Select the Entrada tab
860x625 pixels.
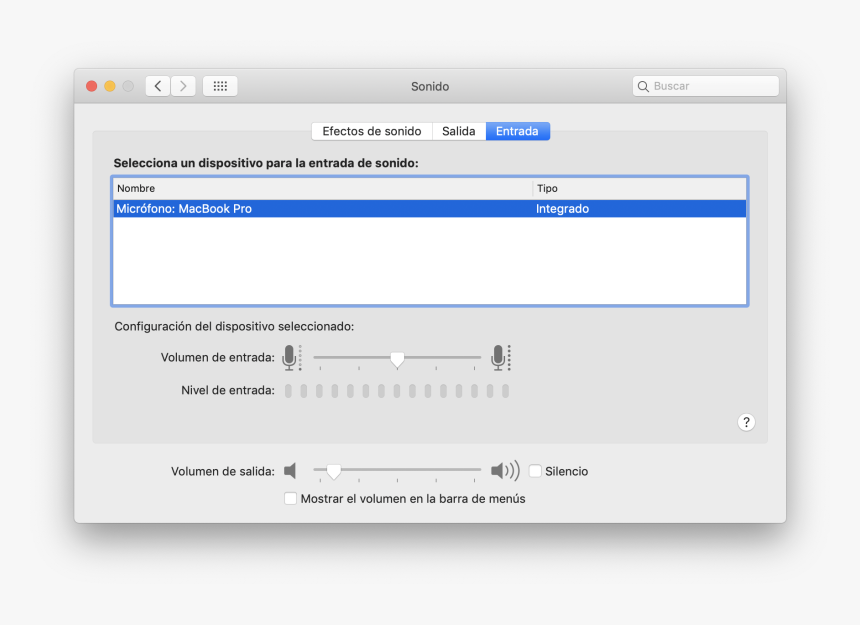coord(517,131)
